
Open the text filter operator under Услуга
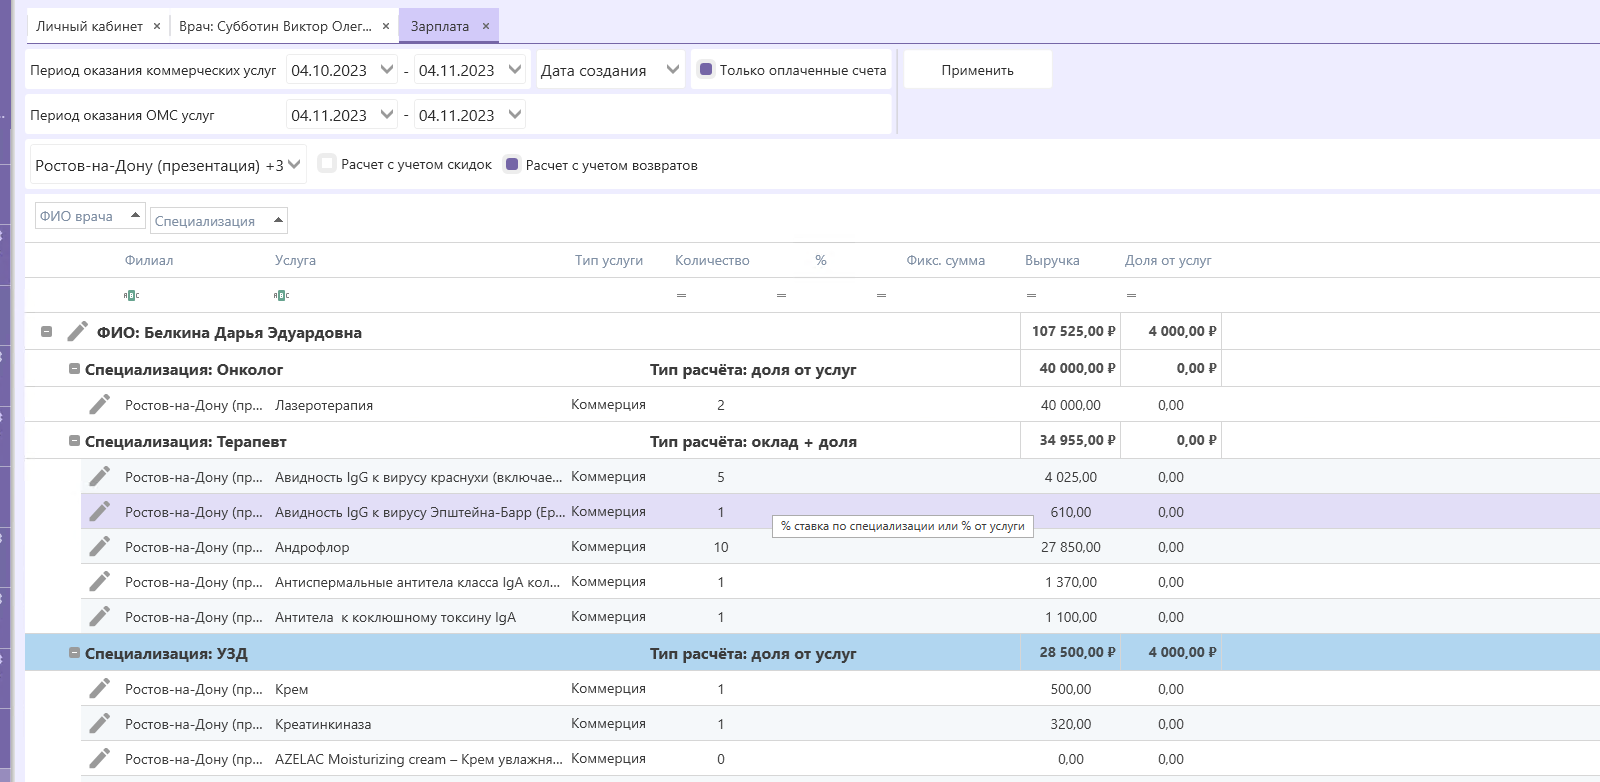(x=281, y=295)
